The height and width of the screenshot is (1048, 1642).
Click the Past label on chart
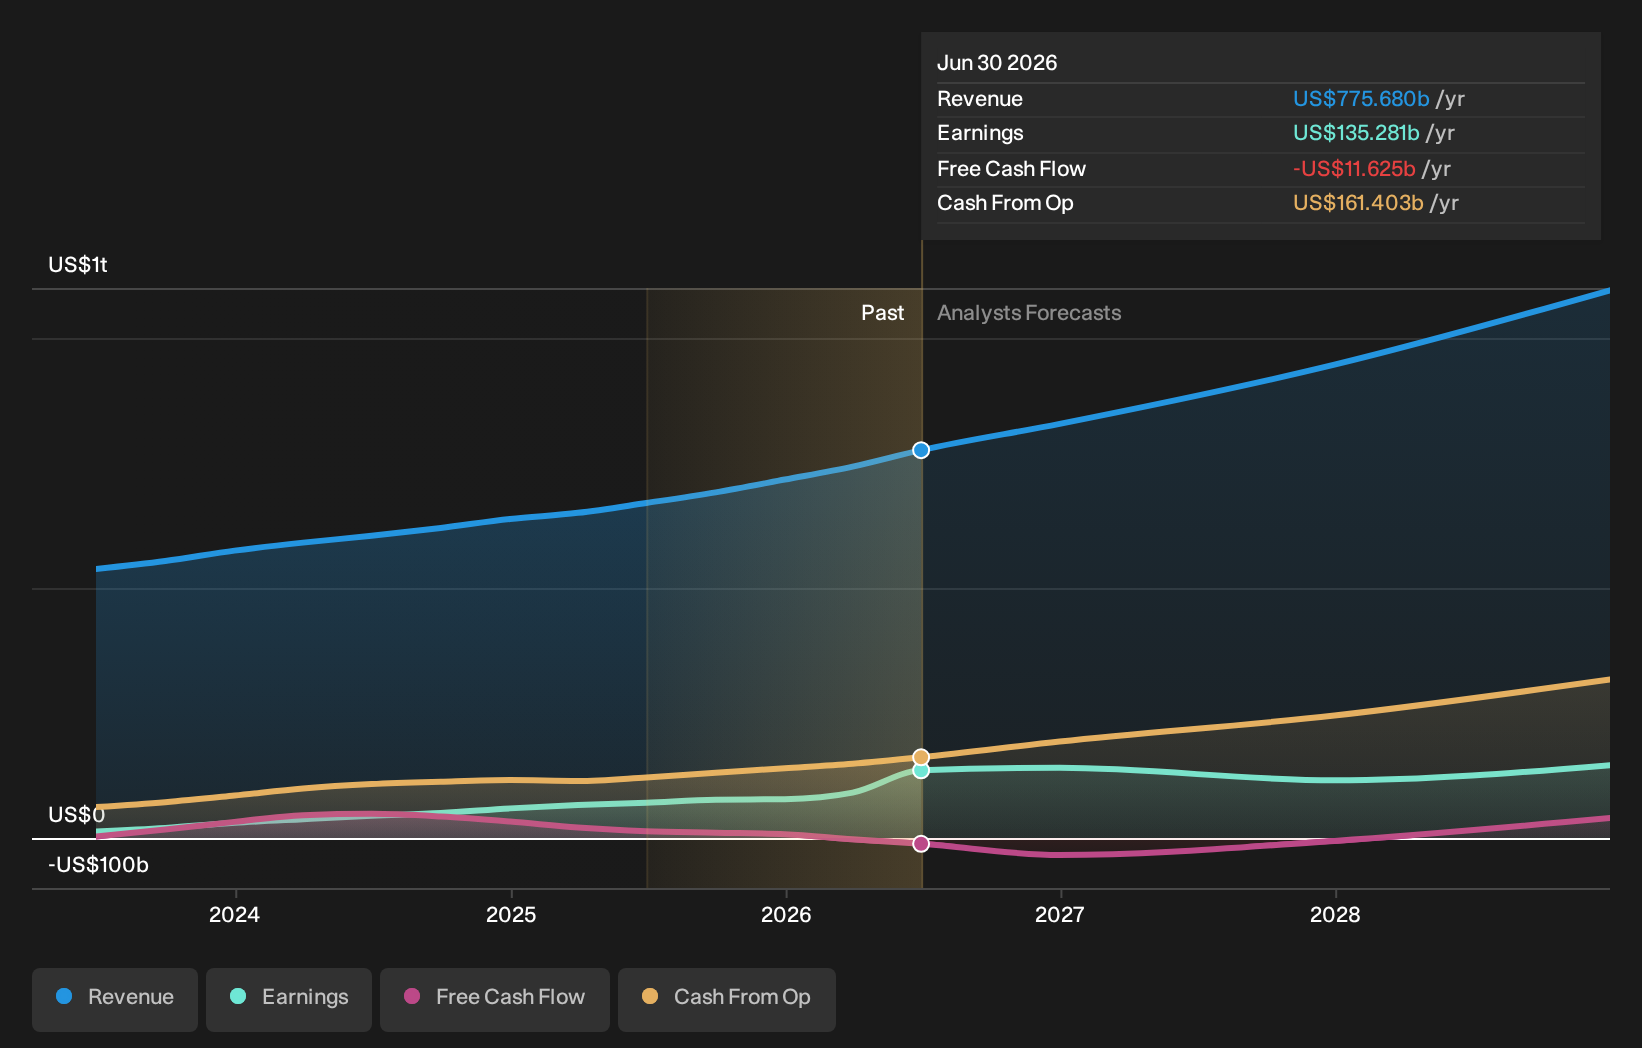(883, 313)
